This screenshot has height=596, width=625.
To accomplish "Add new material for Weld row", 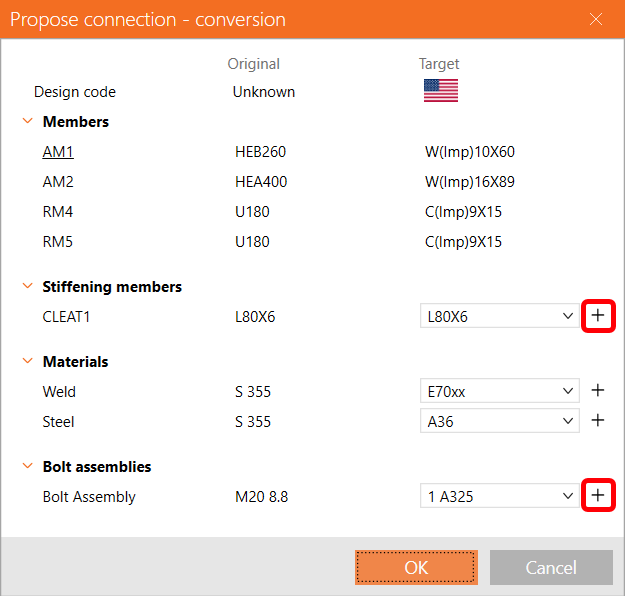I will click(598, 391).
